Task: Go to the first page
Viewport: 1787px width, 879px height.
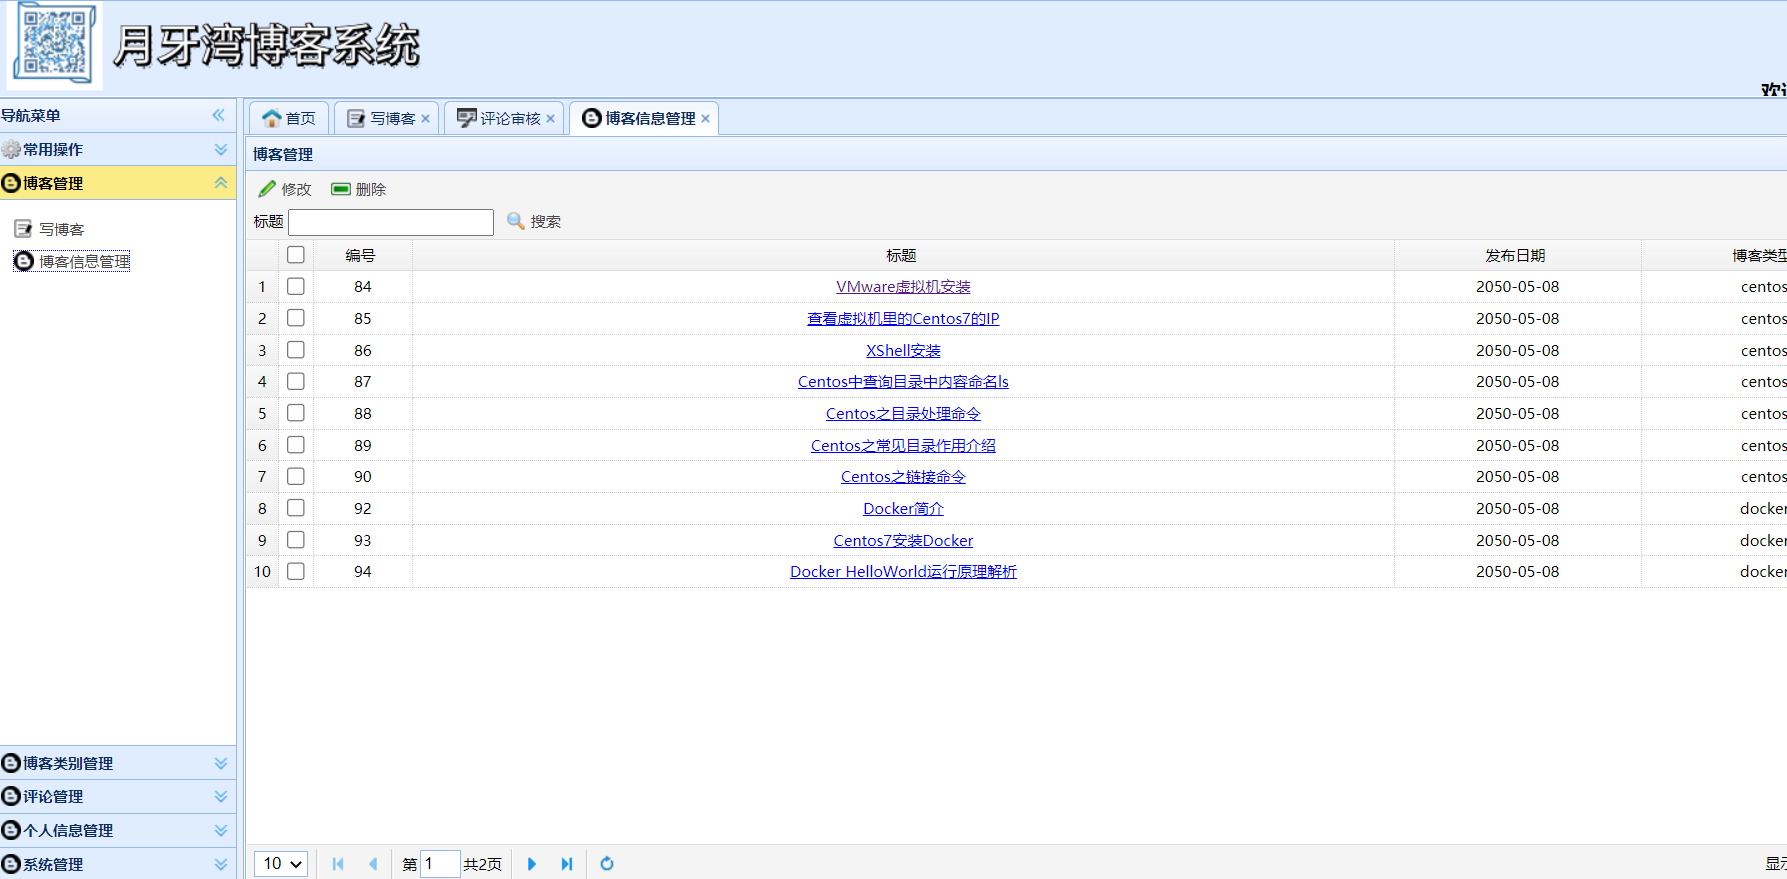Action: point(338,864)
